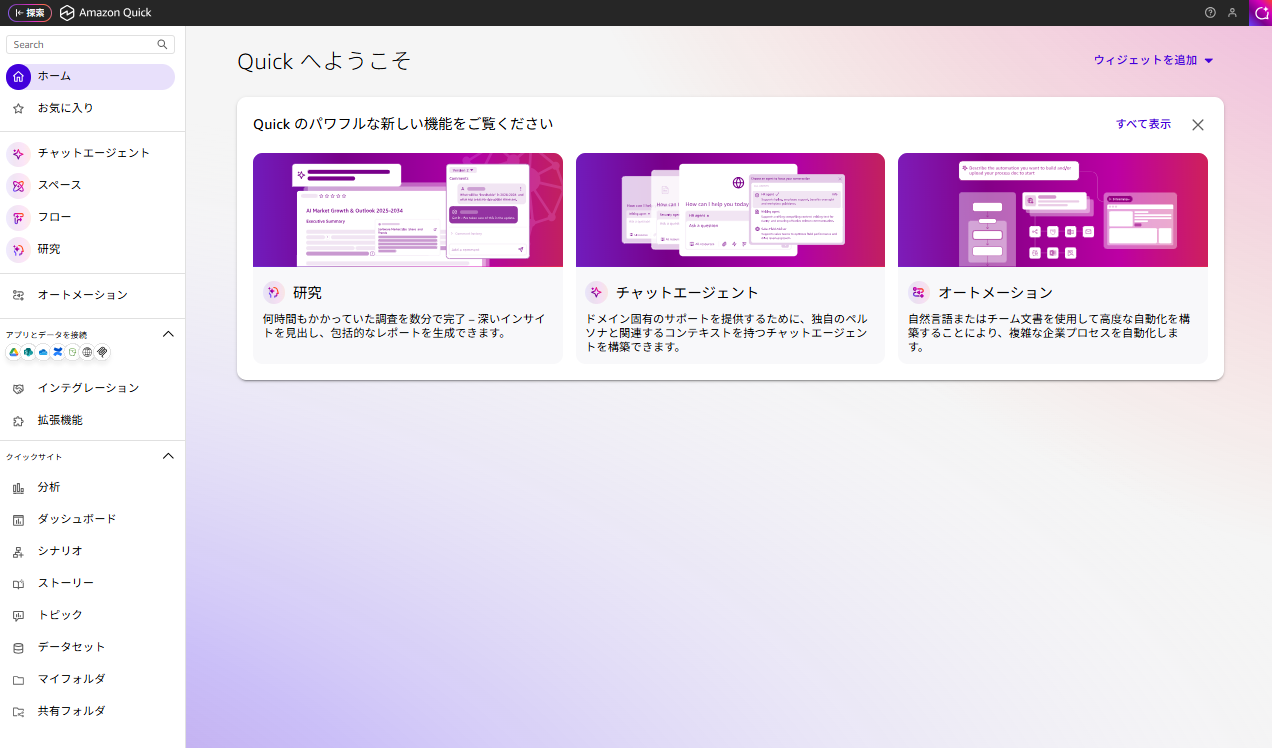This screenshot has height=748, width=1272.
Task: Open the help icon in the top bar
Action: pos(1209,13)
